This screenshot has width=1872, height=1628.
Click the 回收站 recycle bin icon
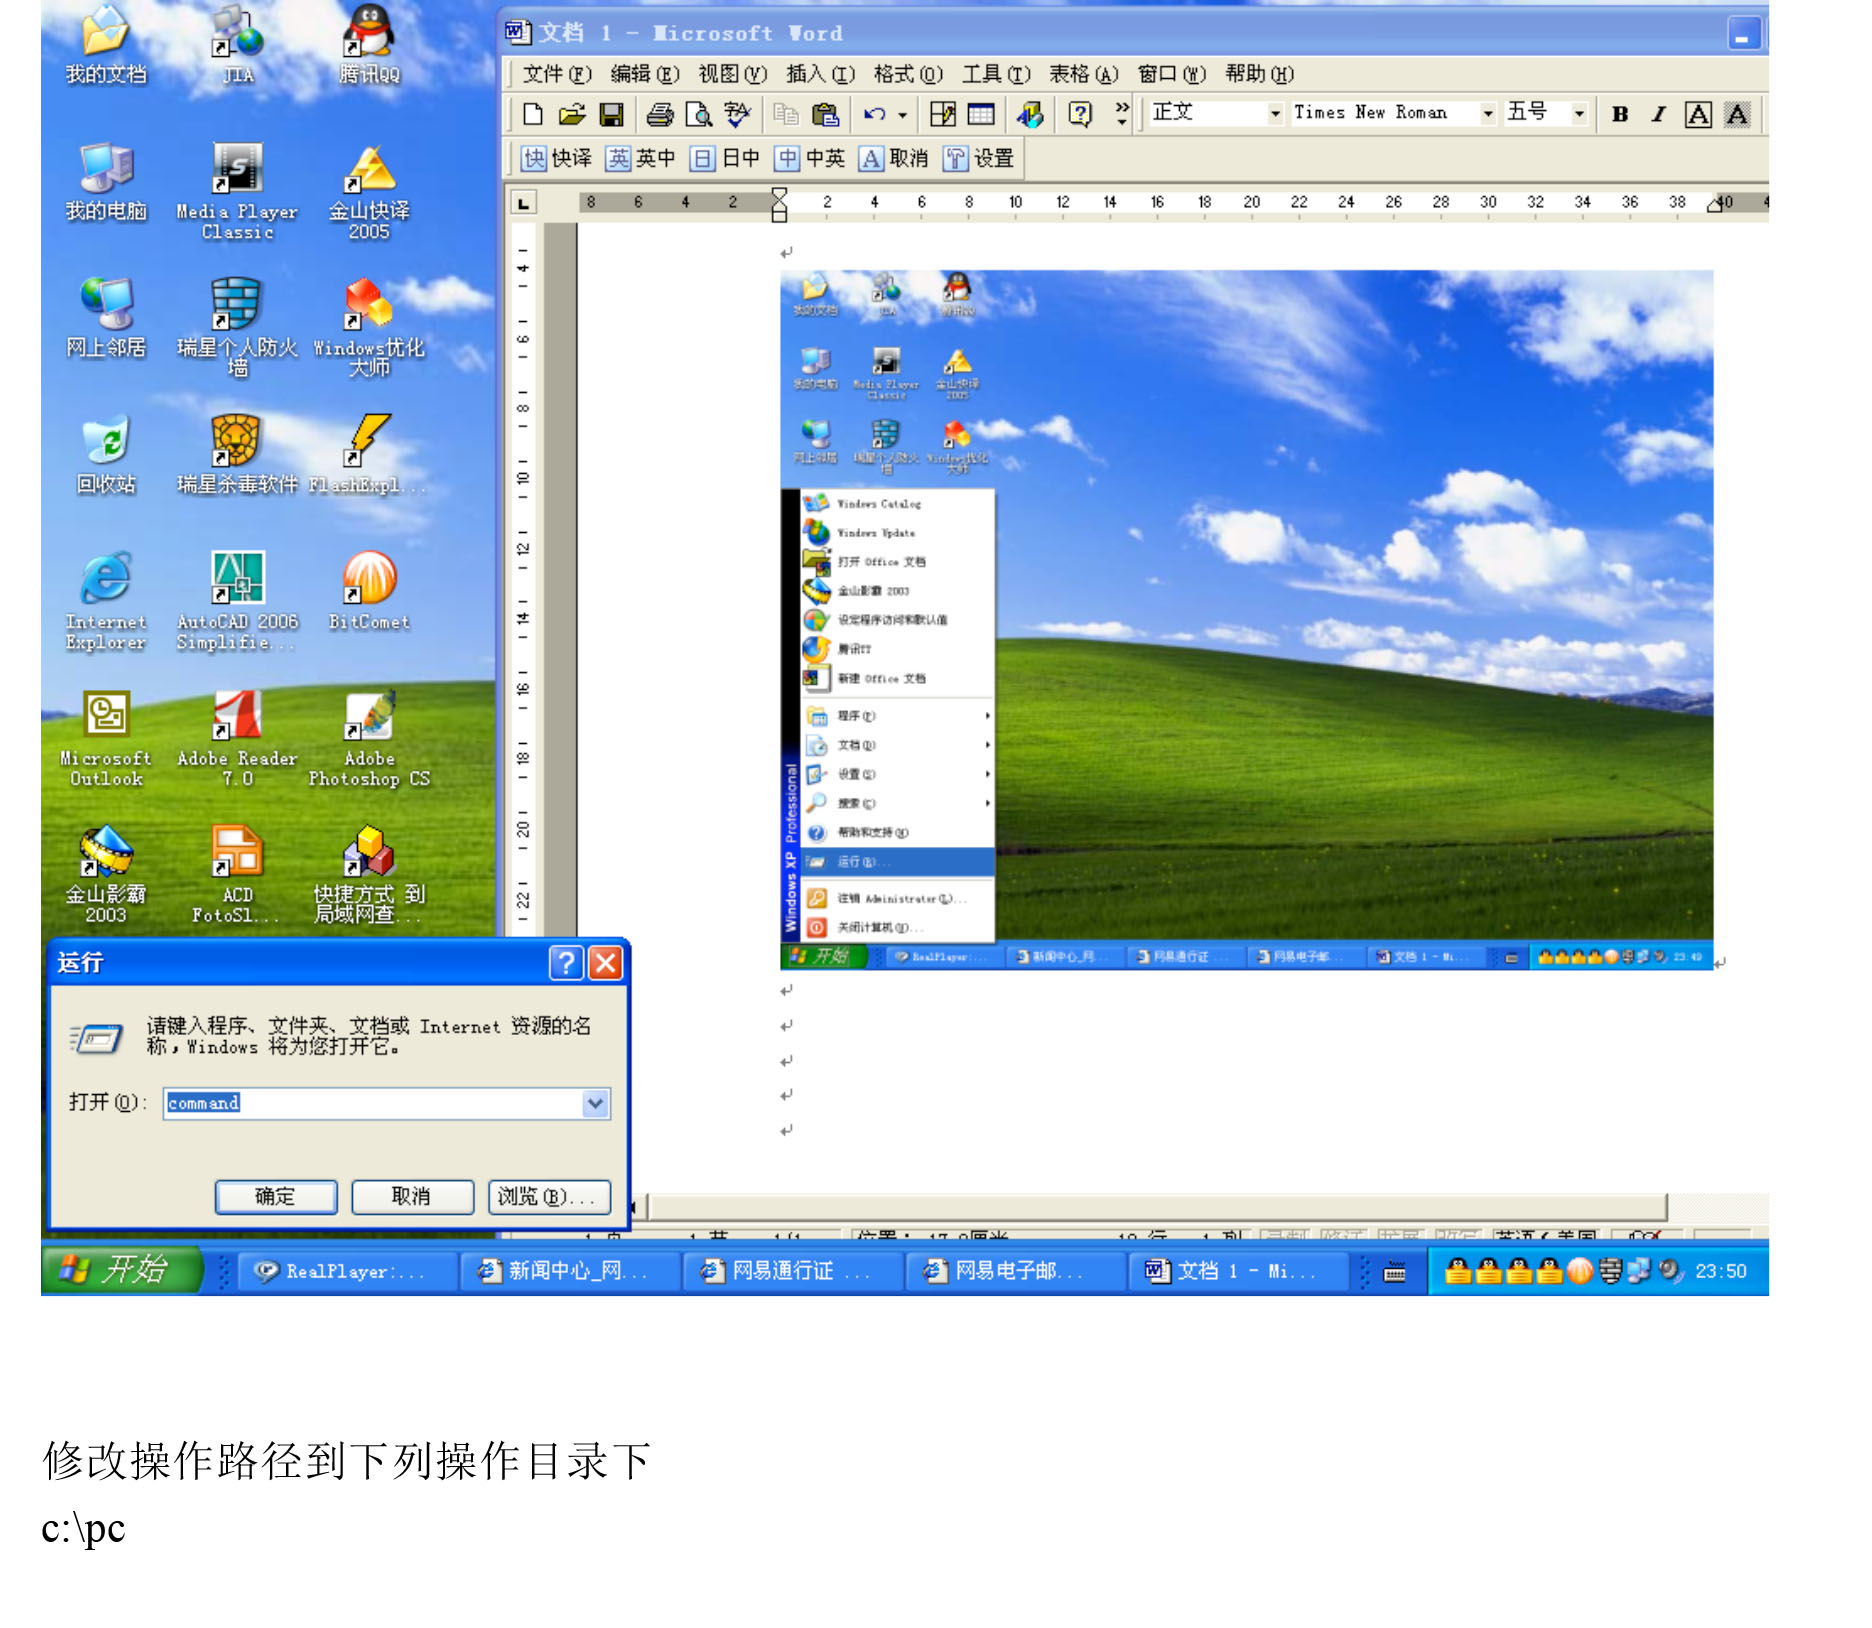[106, 455]
